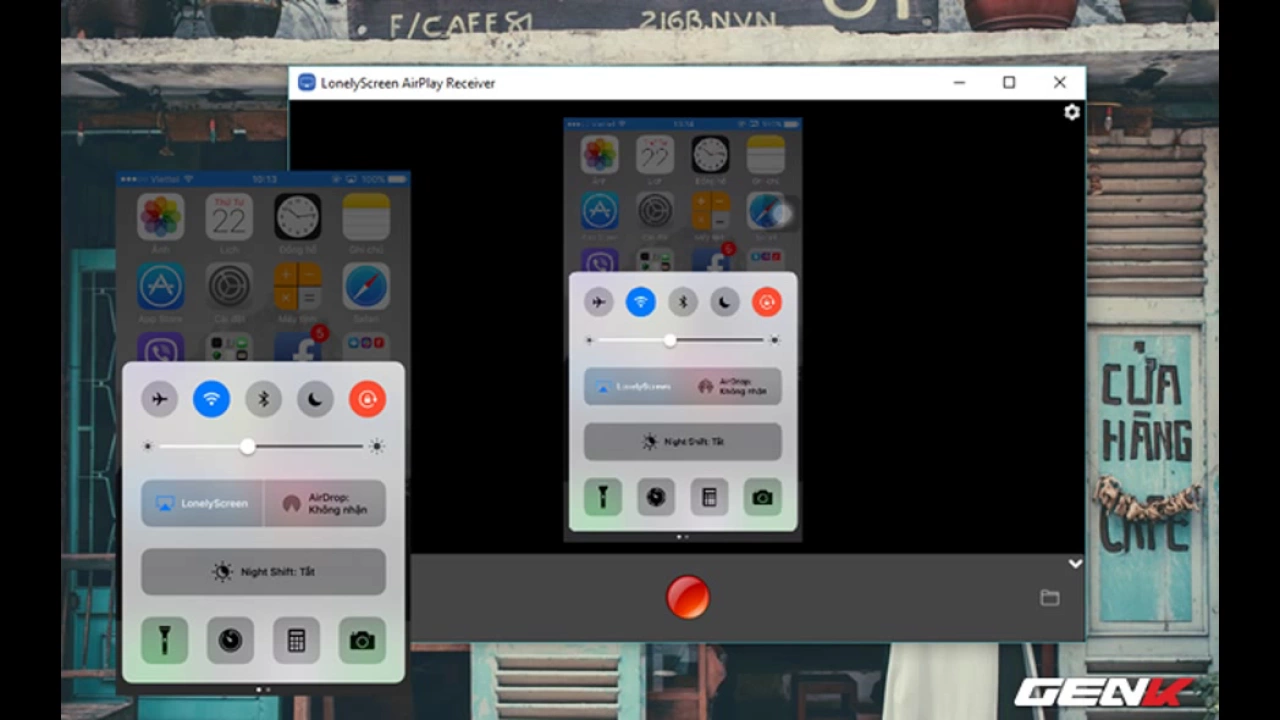Open timer shortcut on left phone
The width and height of the screenshot is (1280, 720).
[230, 641]
